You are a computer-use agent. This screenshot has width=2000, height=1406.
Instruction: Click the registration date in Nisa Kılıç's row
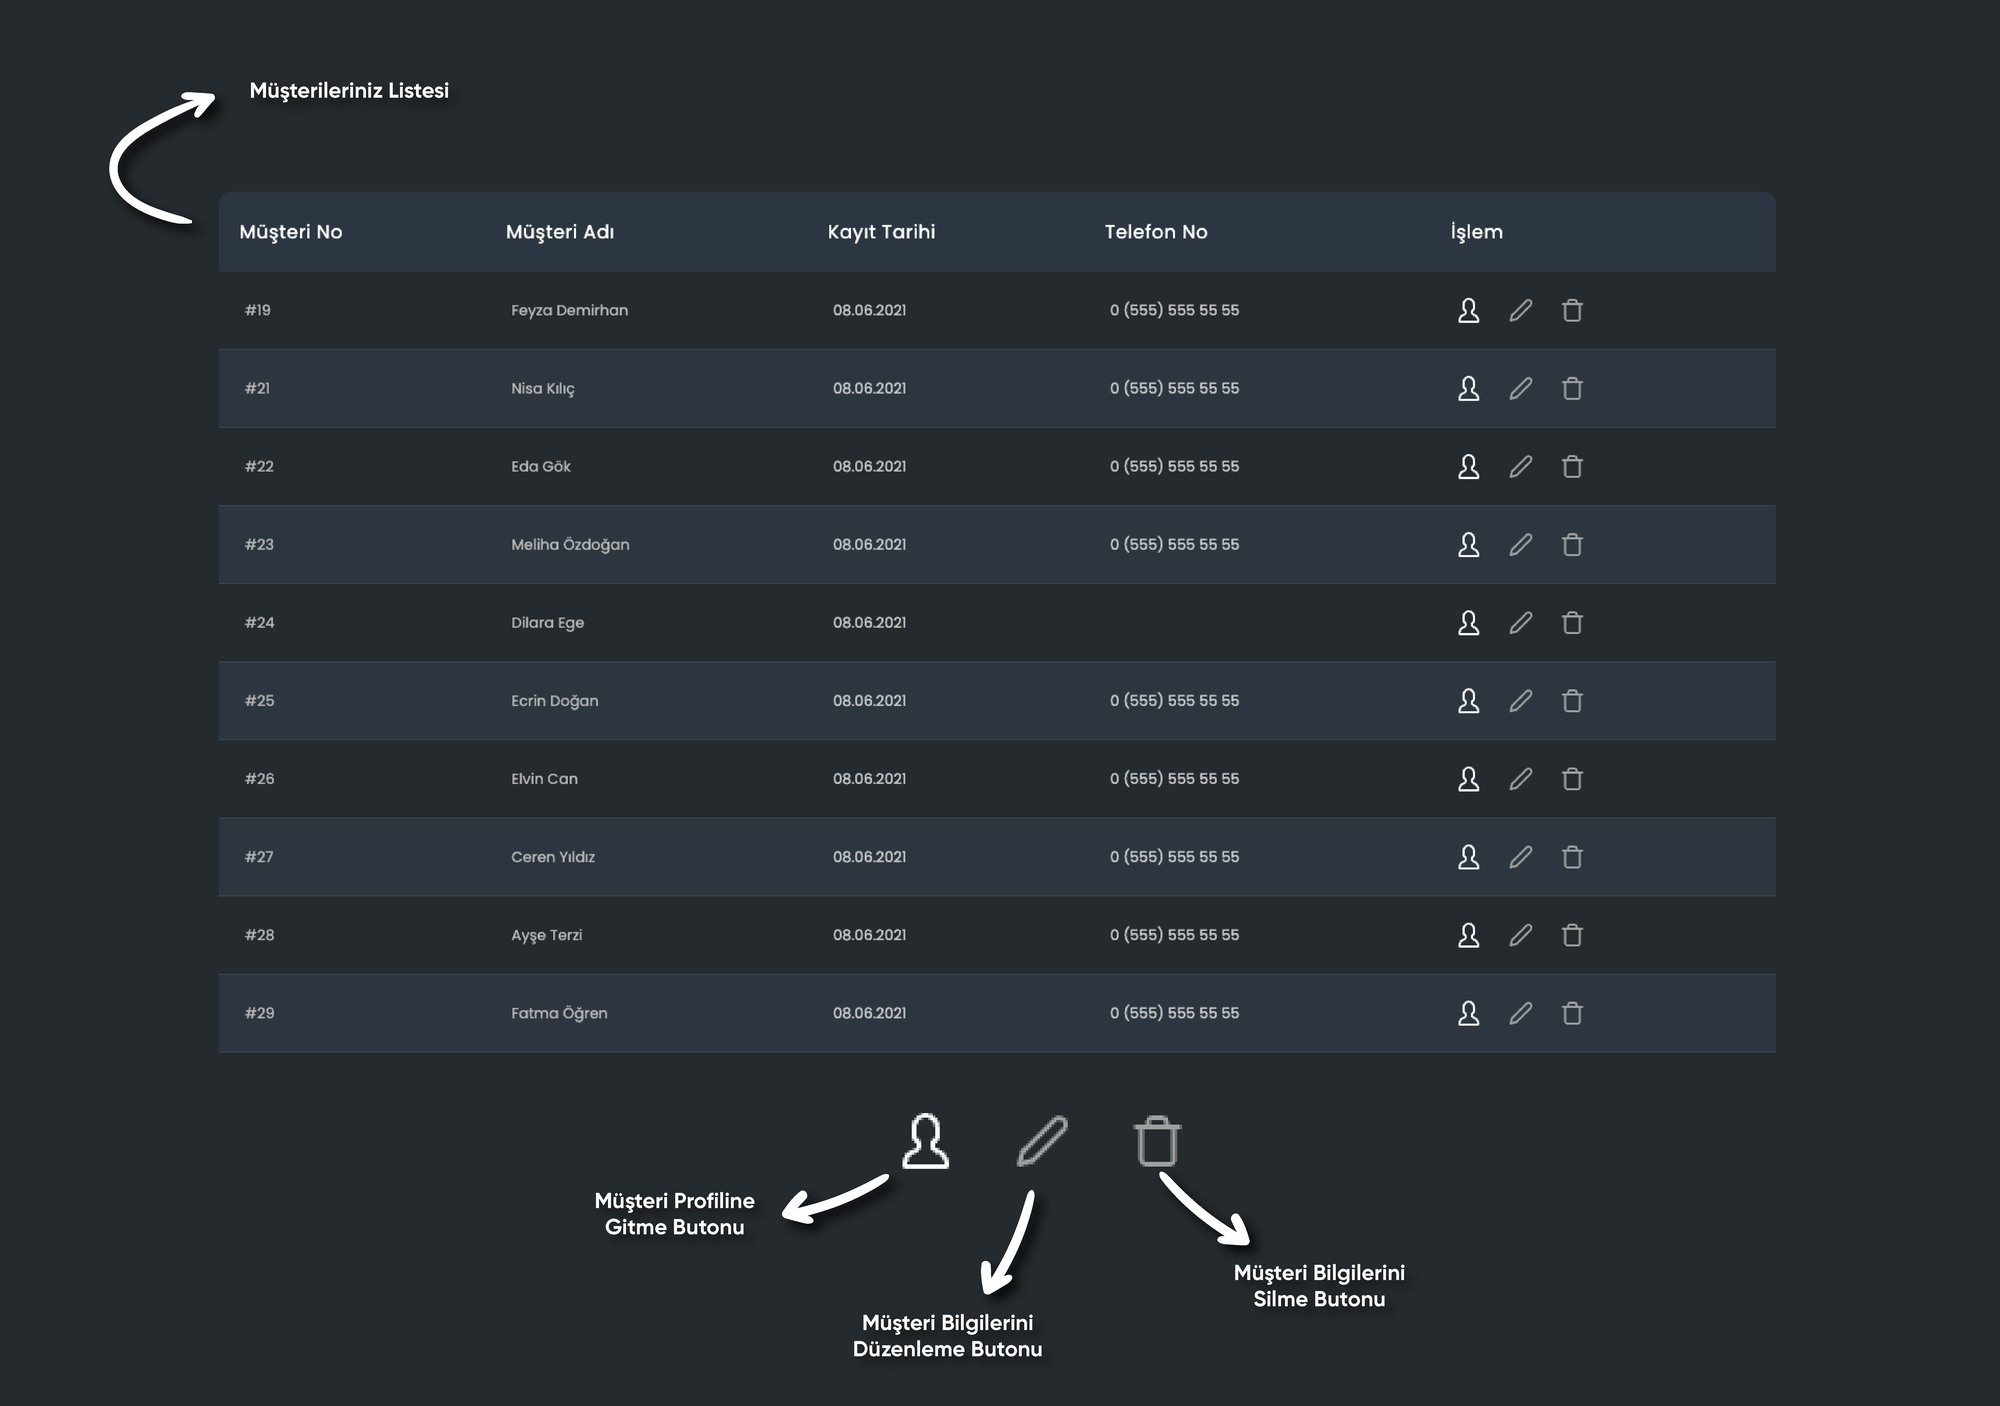click(869, 388)
